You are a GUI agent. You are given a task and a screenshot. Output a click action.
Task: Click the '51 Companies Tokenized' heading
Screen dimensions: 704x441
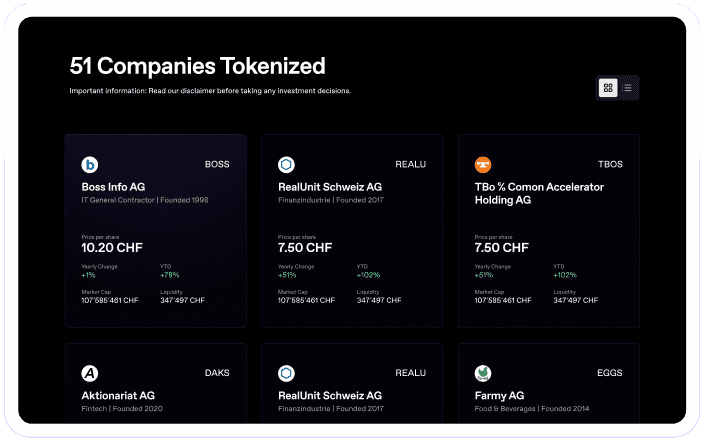point(198,66)
